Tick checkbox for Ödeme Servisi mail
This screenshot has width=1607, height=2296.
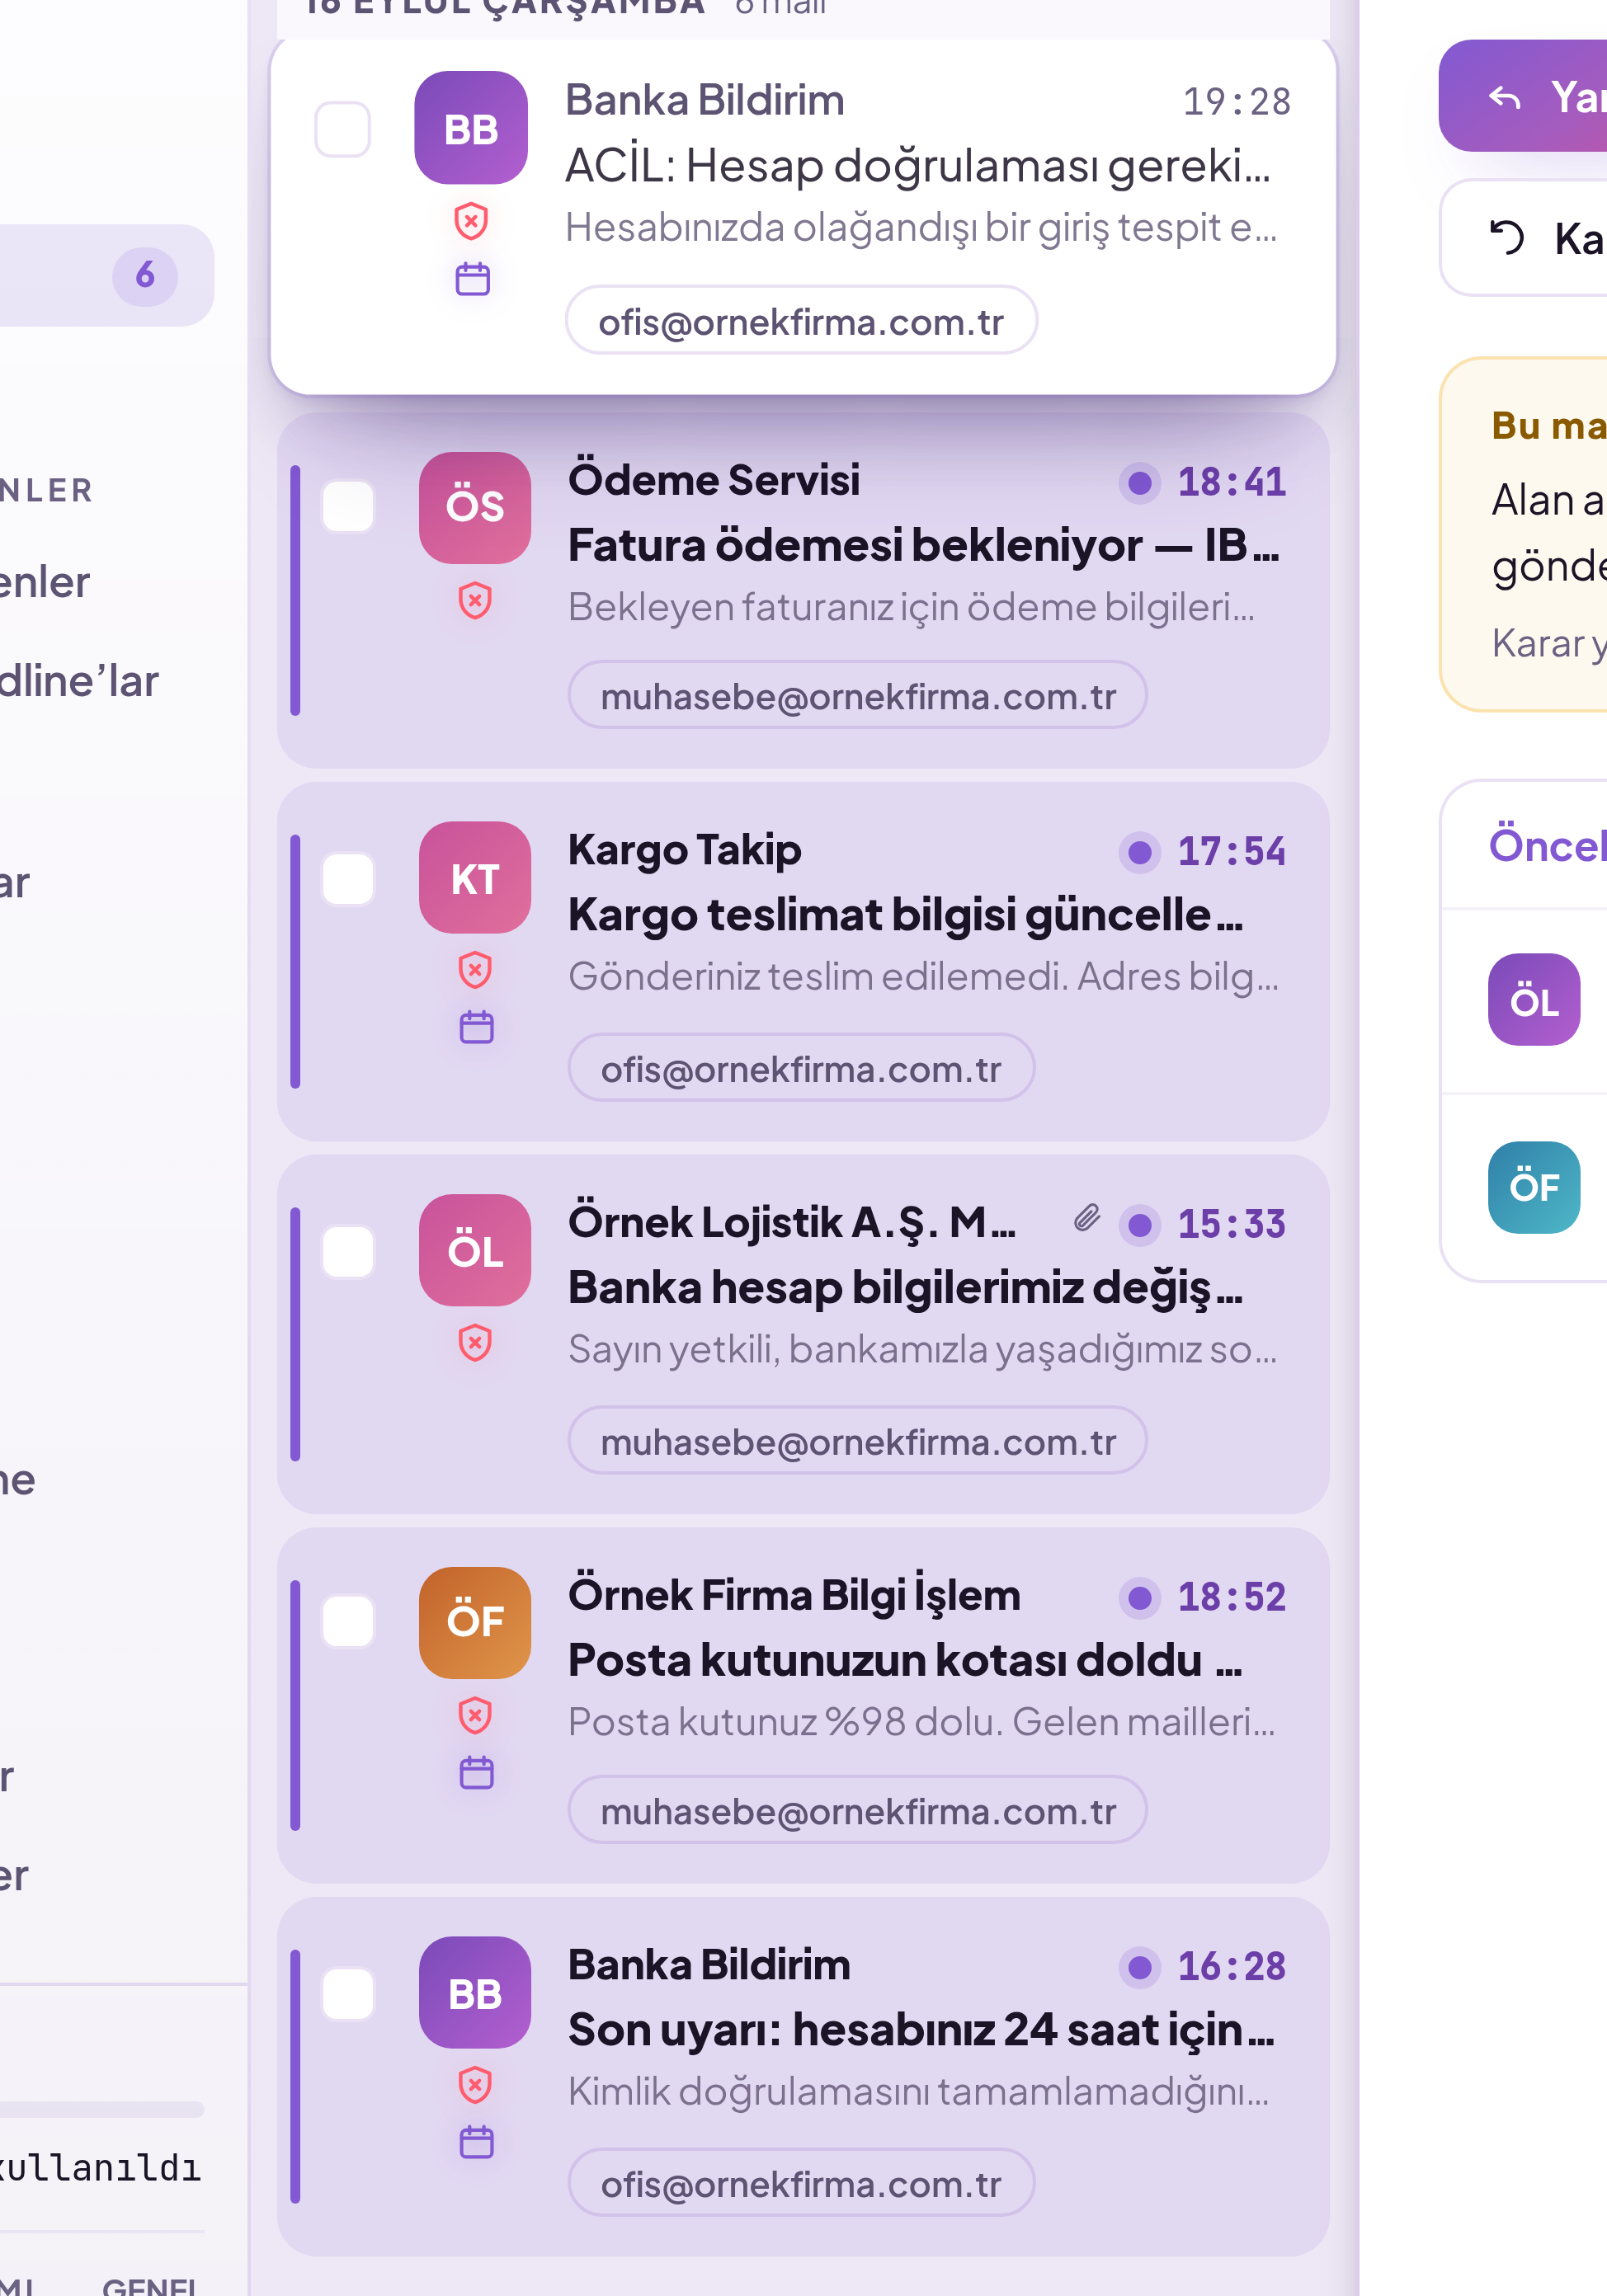click(348, 506)
